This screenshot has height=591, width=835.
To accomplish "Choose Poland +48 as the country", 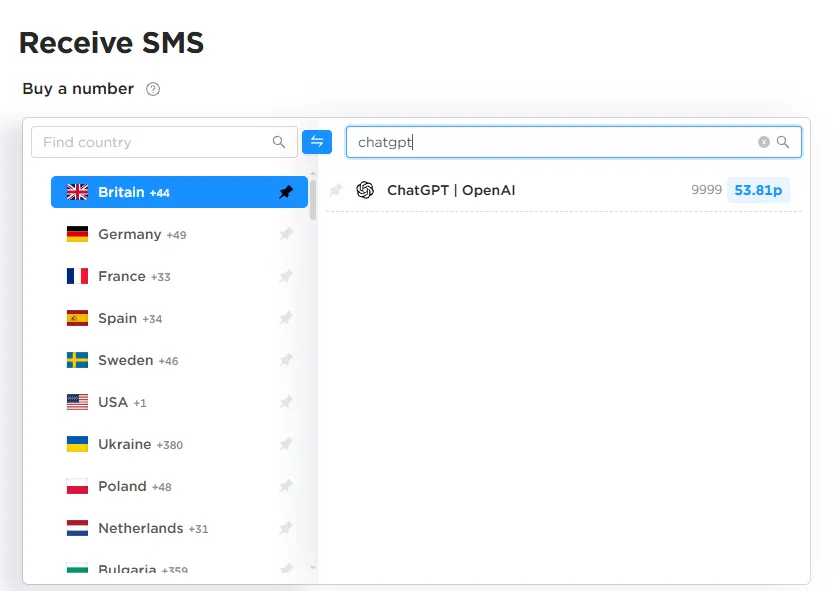I will pyautogui.click(x=134, y=486).
